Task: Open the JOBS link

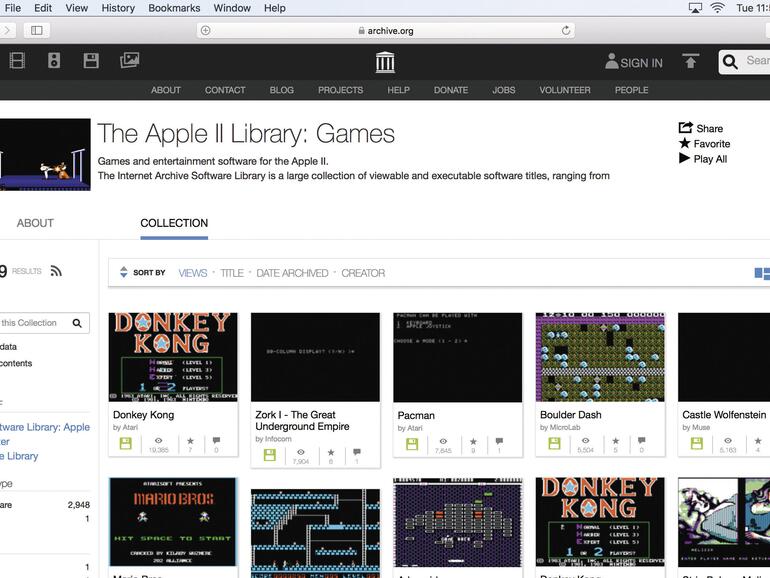Action: tap(504, 90)
